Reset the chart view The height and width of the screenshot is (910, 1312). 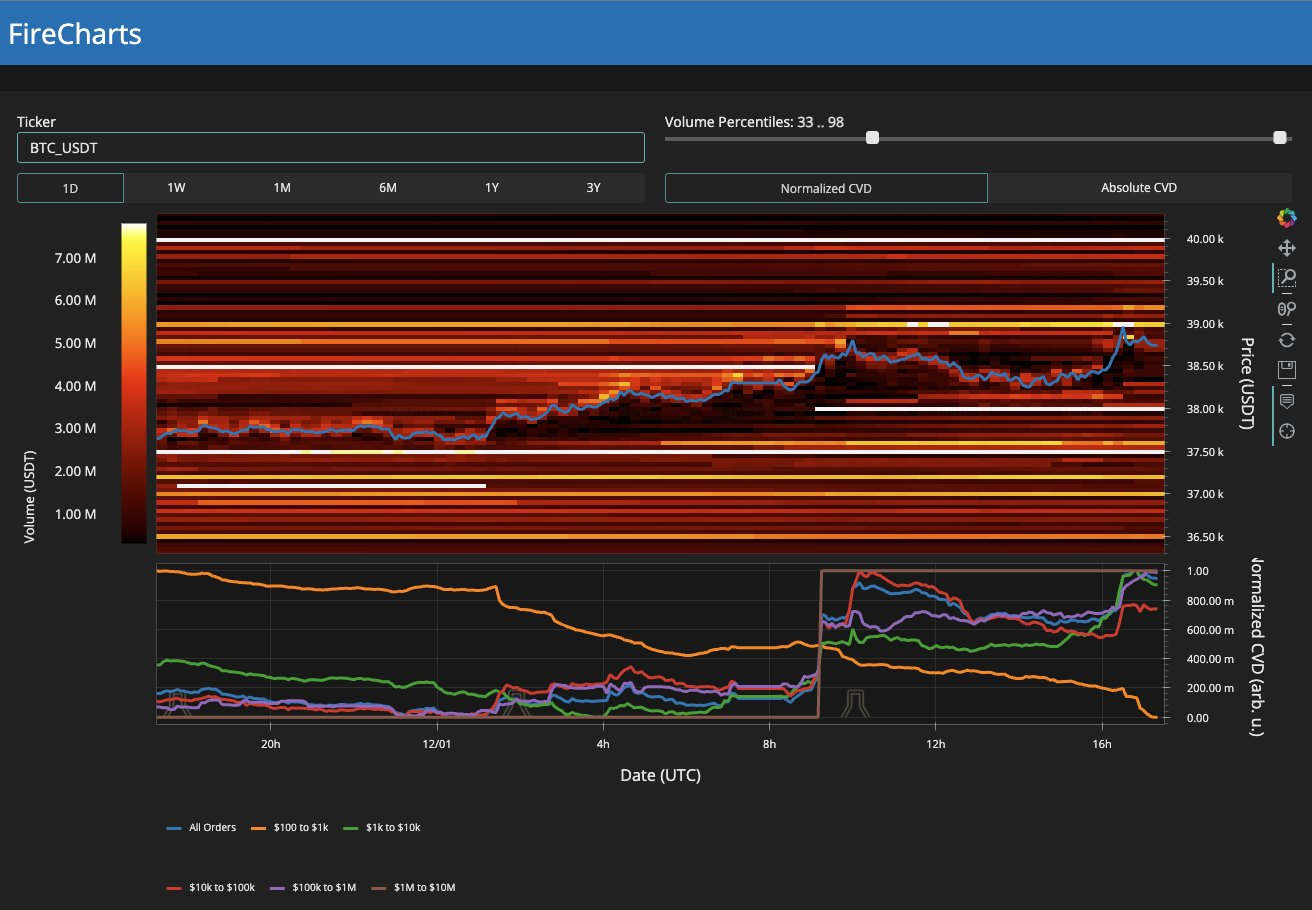click(1286, 340)
